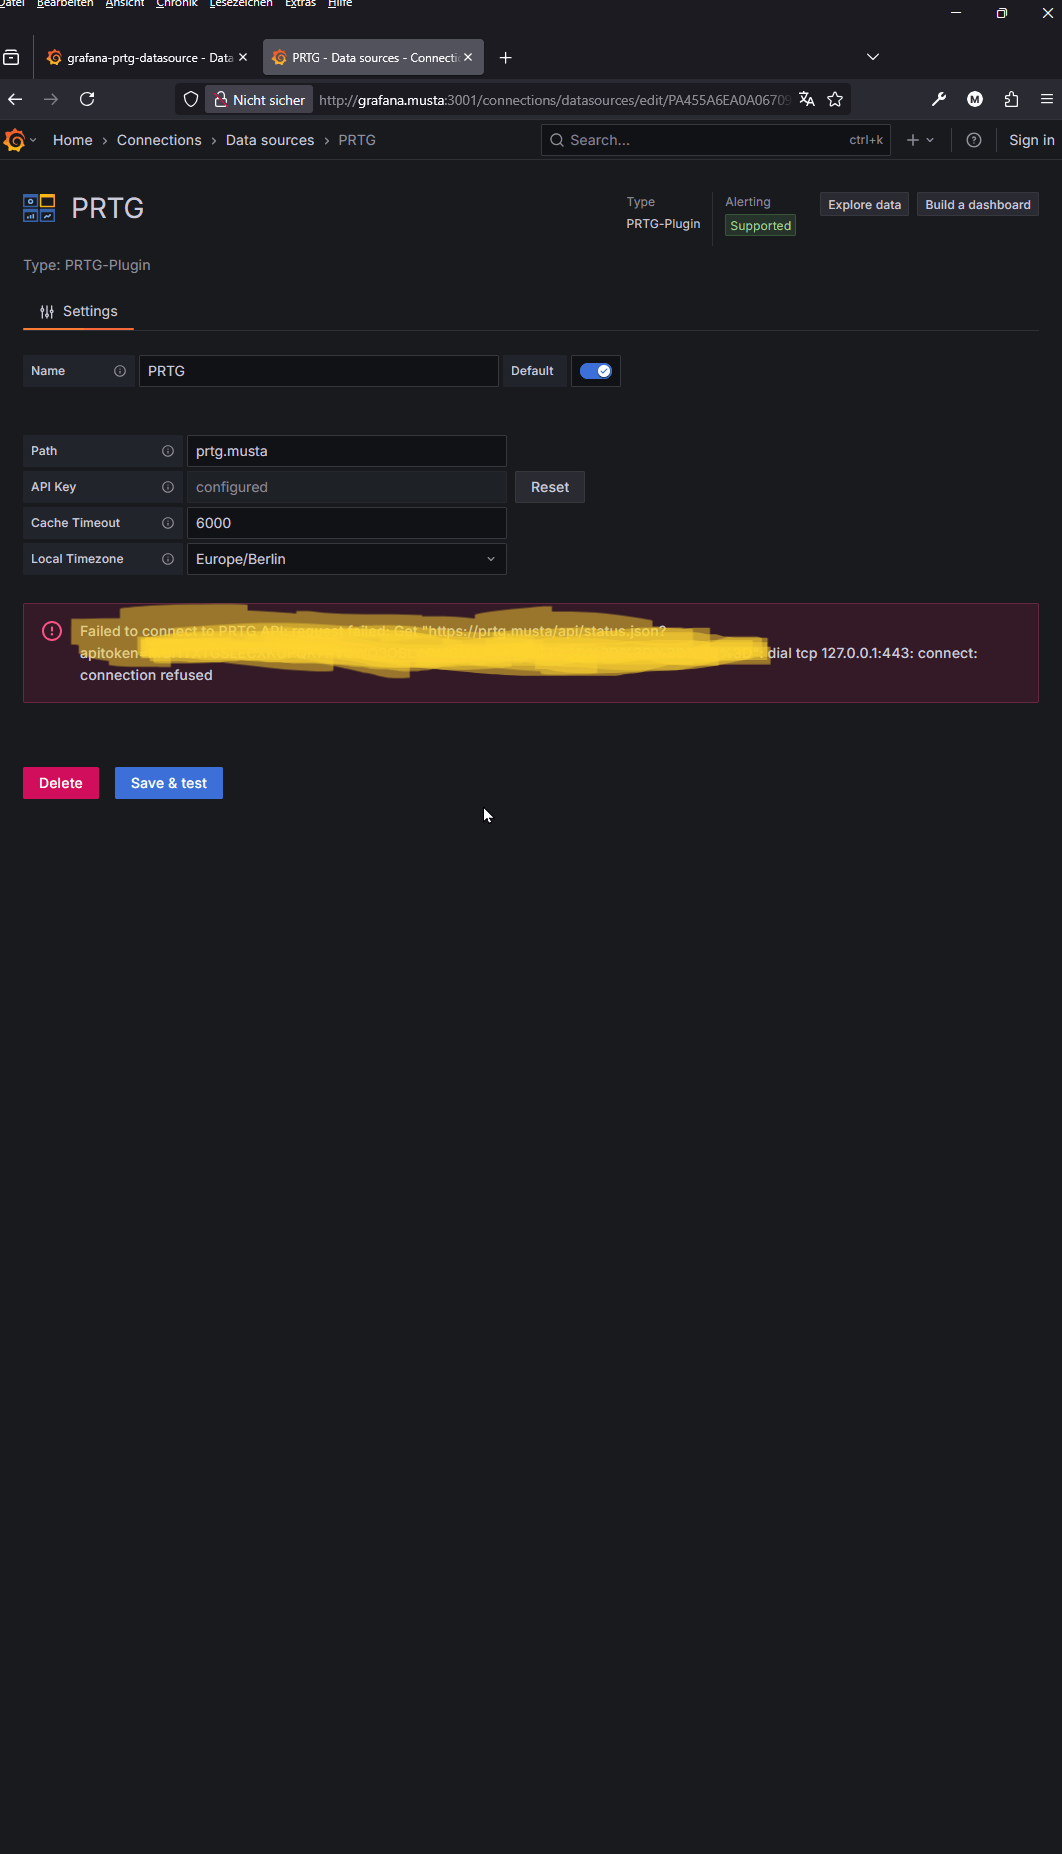The height and width of the screenshot is (1854, 1062).
Task: Click the Path field info icon
Action: (168, 451)
